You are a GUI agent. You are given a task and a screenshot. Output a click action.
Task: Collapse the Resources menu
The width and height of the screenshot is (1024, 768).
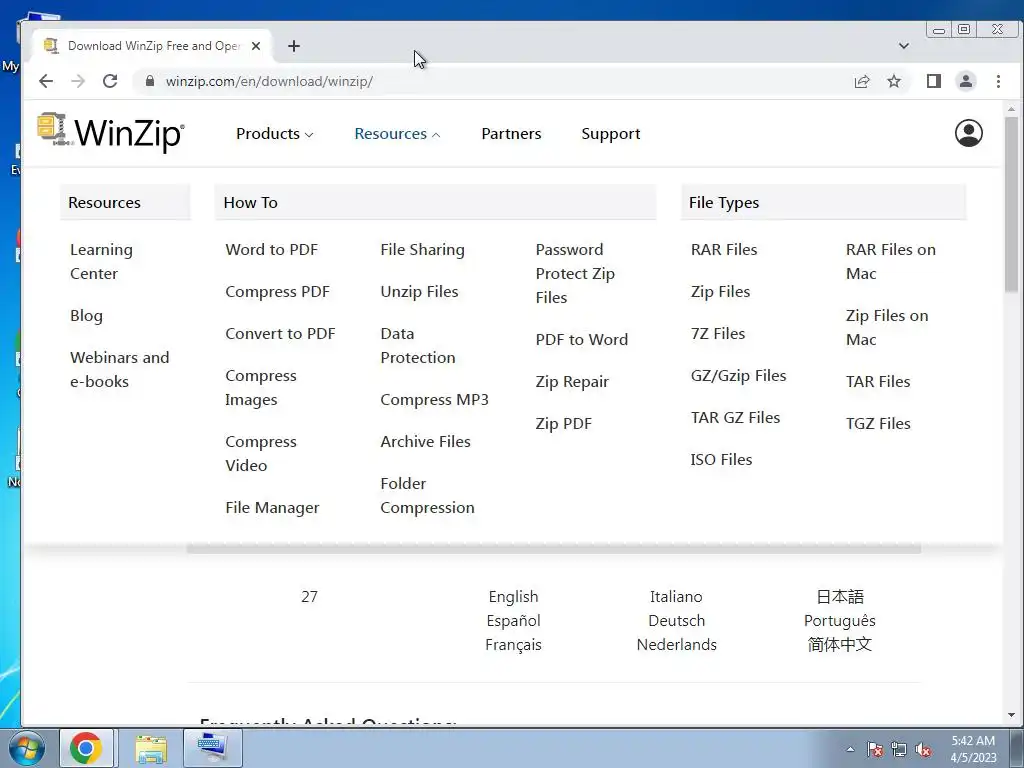[397, 133]
